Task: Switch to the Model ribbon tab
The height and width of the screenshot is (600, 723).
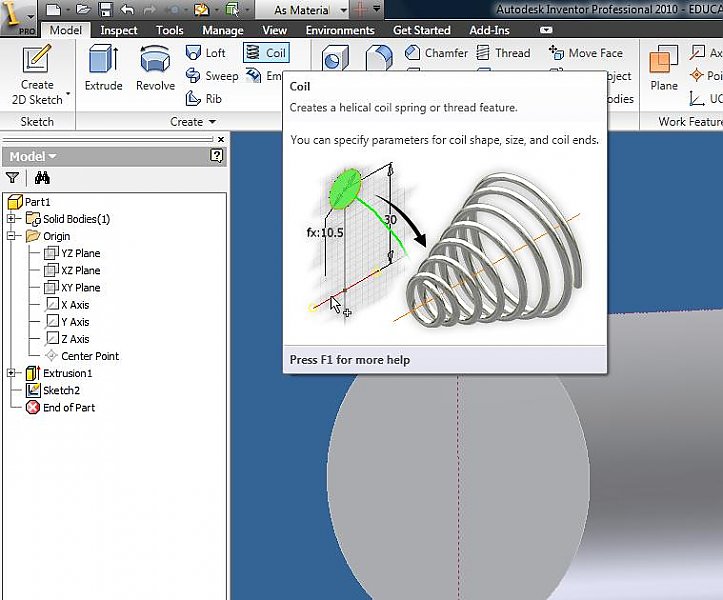Action: coord(65,30)
